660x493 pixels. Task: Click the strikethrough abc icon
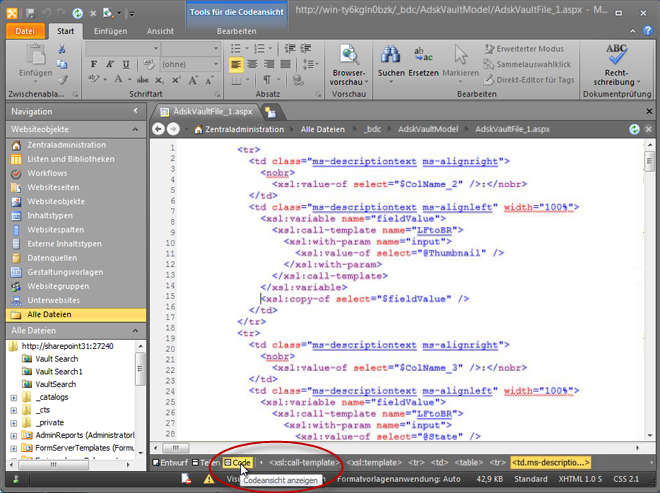pyautogui.click(x=143, y=80)
